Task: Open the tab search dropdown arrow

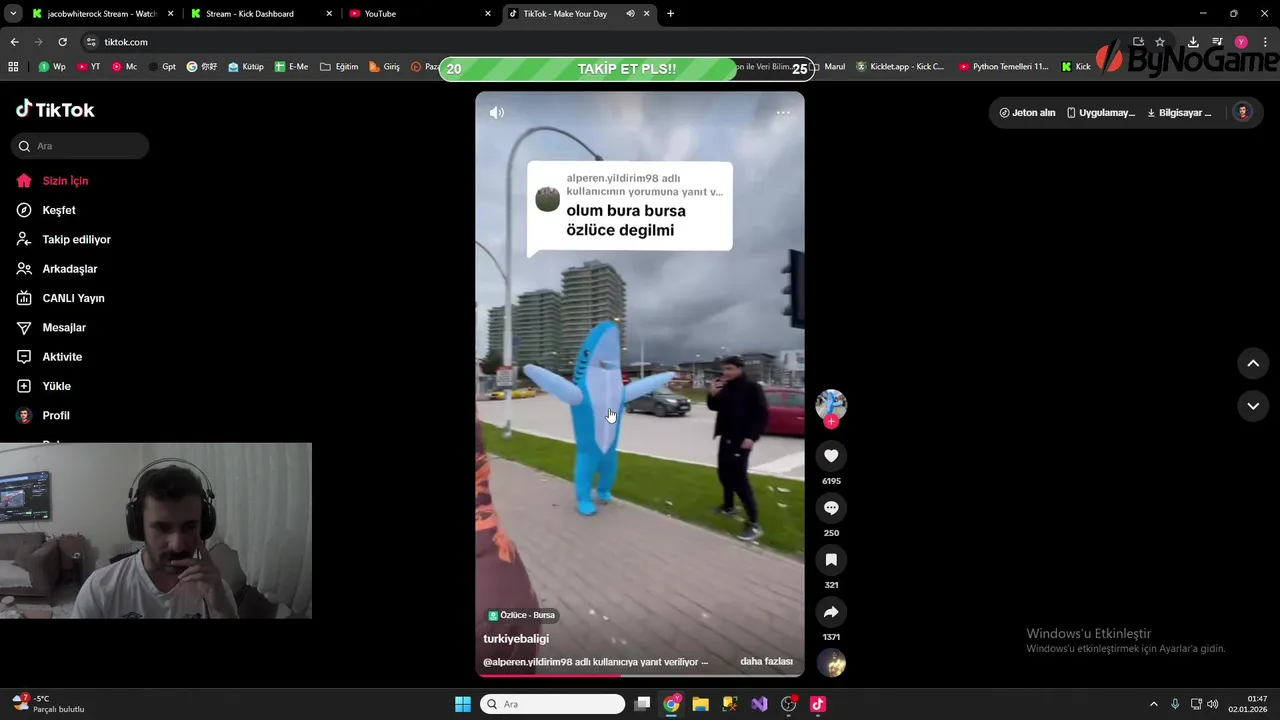Action: (x=13, y=14)
